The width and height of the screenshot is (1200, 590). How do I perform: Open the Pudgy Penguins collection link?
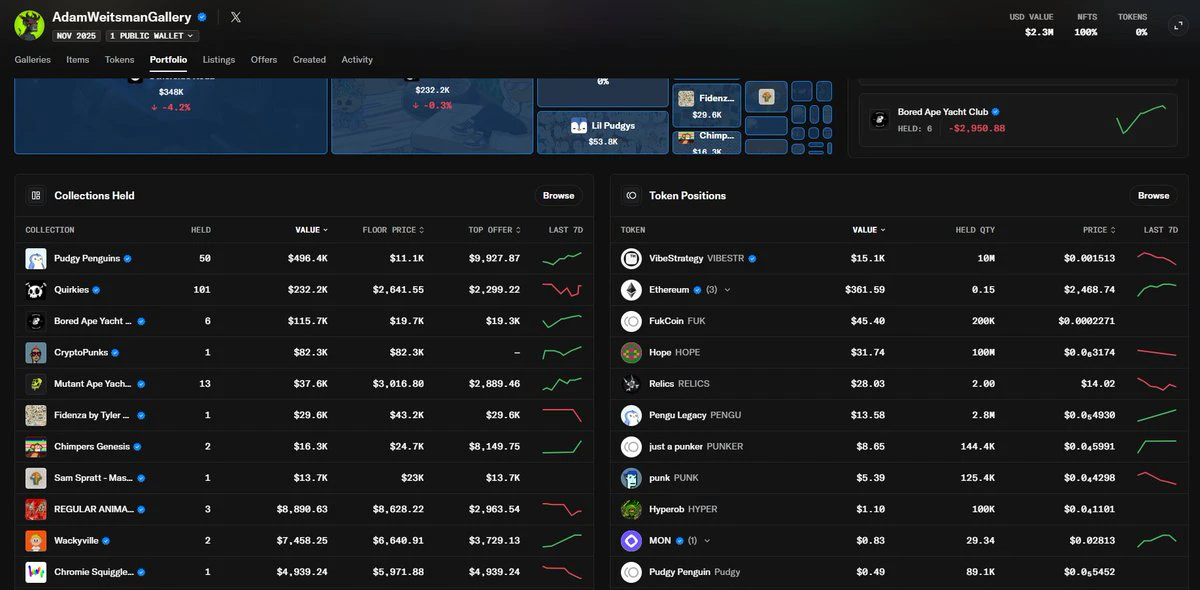point(87,259)
